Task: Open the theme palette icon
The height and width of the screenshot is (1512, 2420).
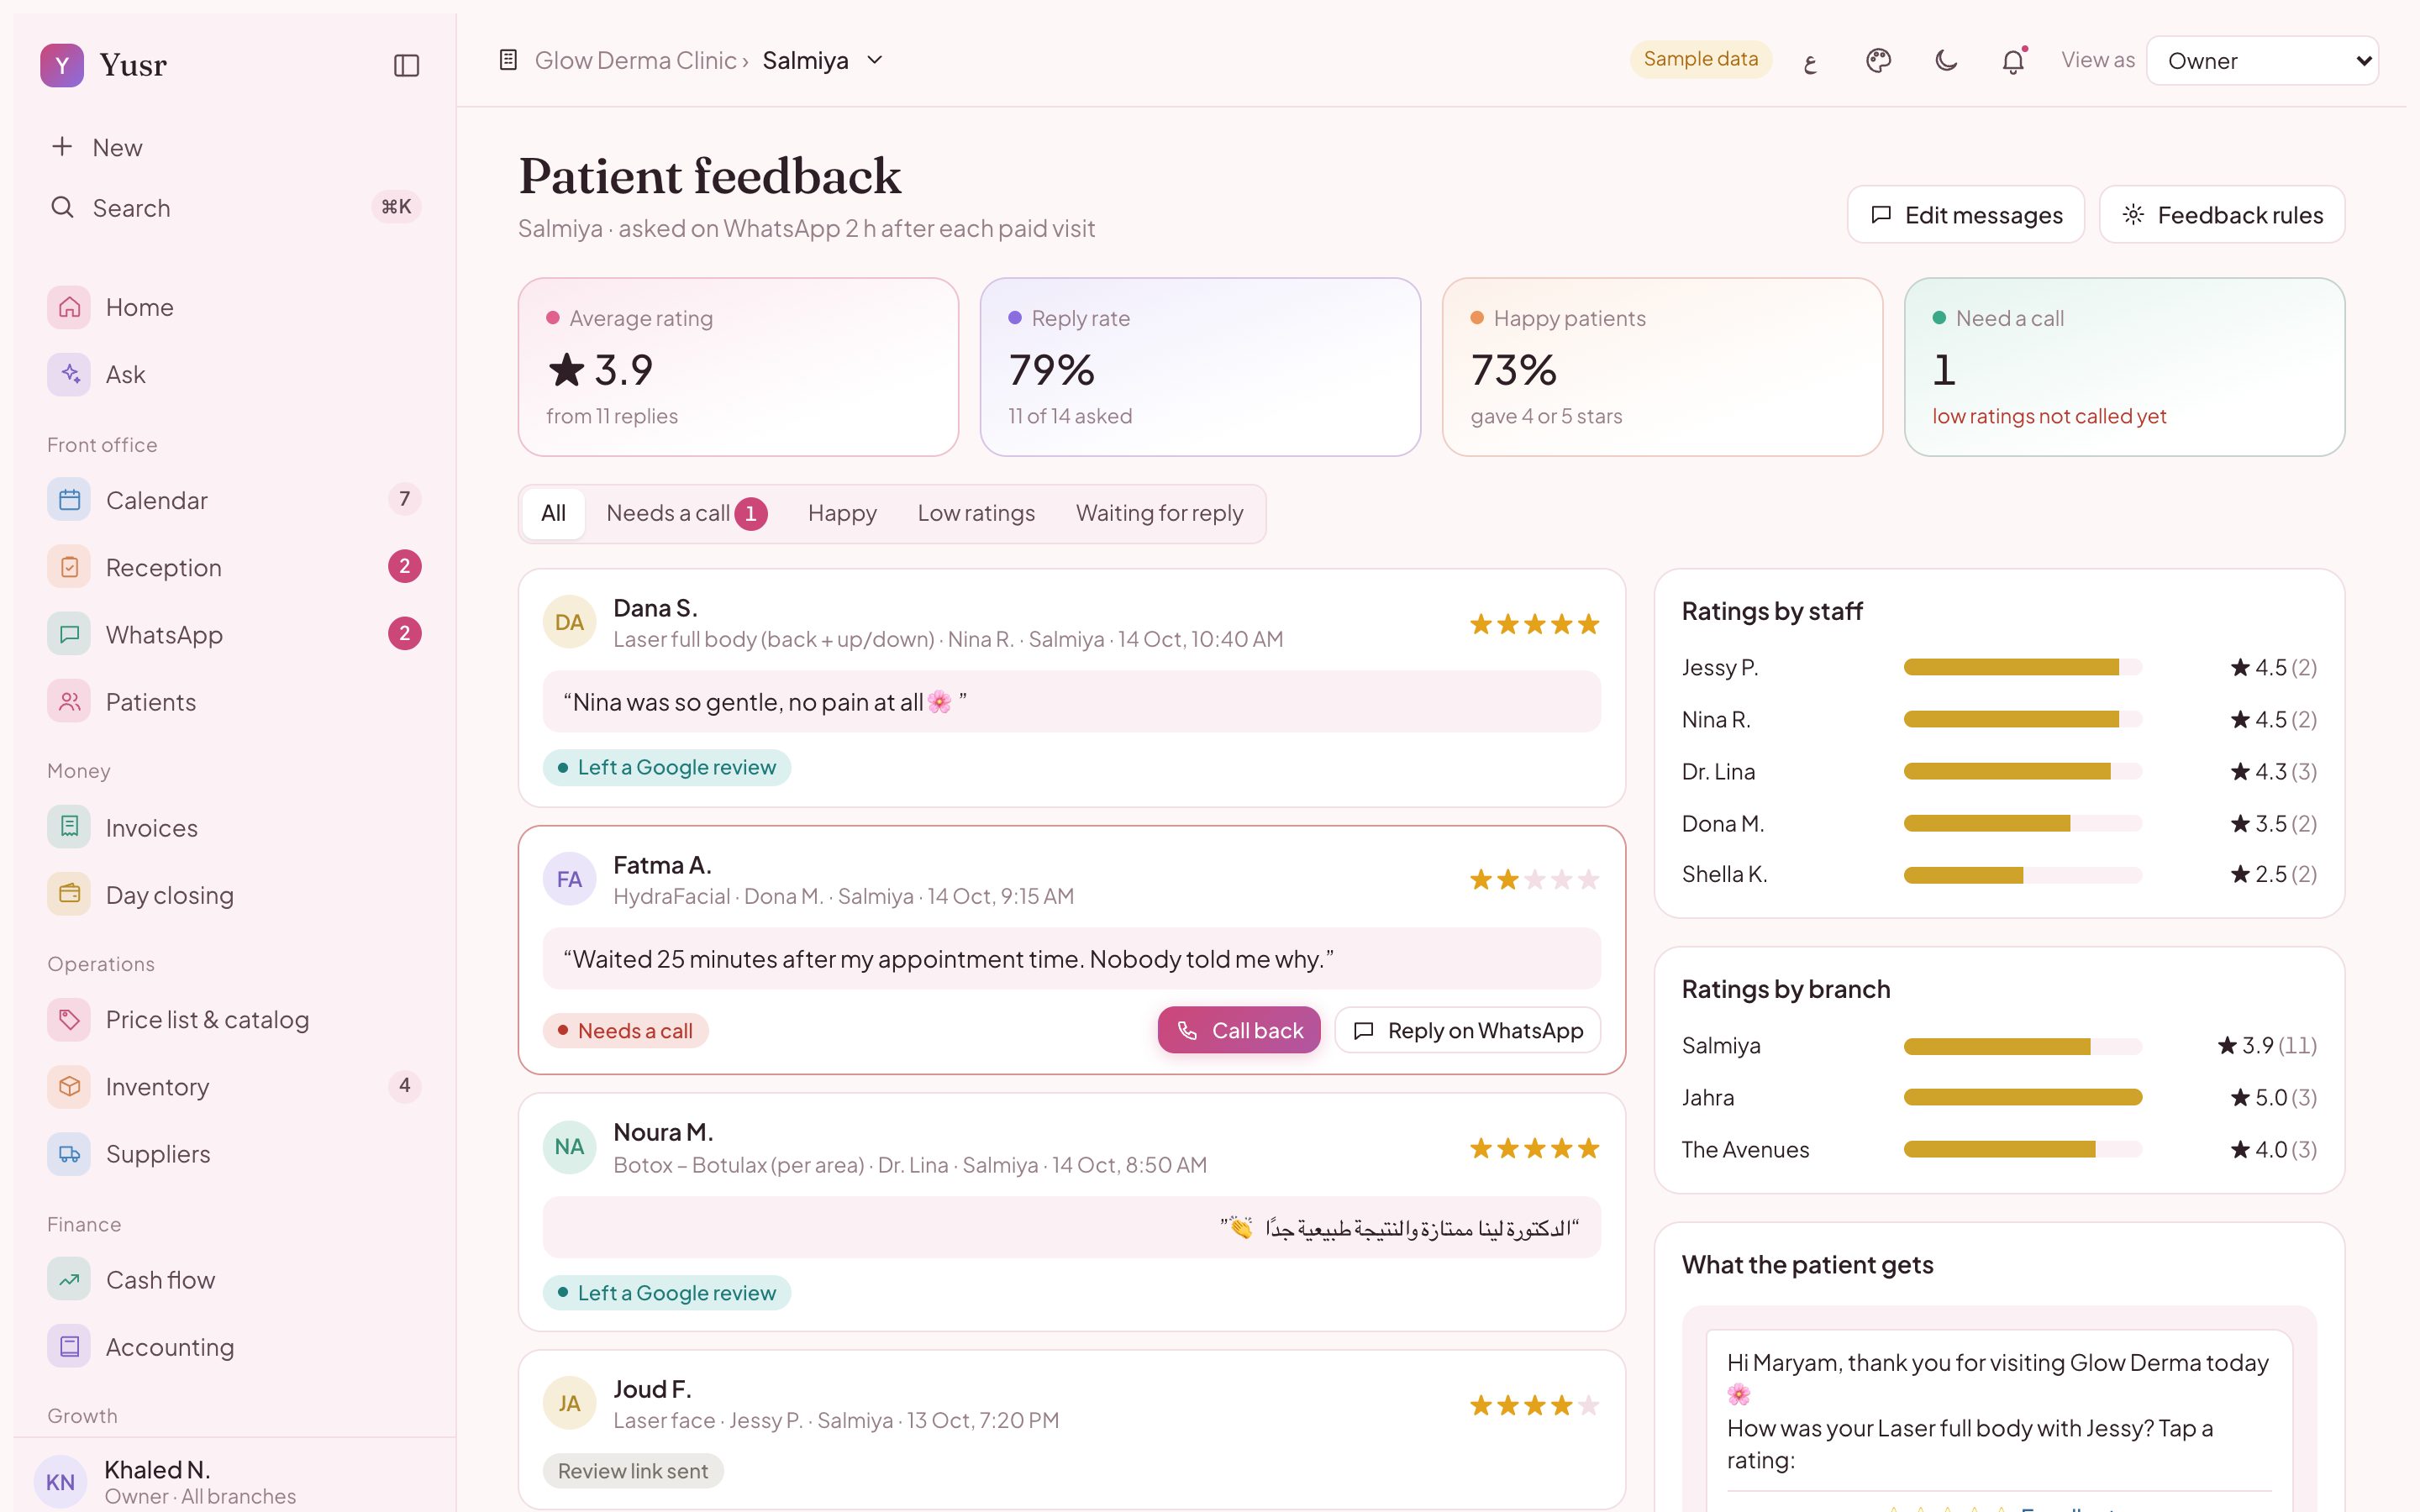Action: coord(1878,61)
